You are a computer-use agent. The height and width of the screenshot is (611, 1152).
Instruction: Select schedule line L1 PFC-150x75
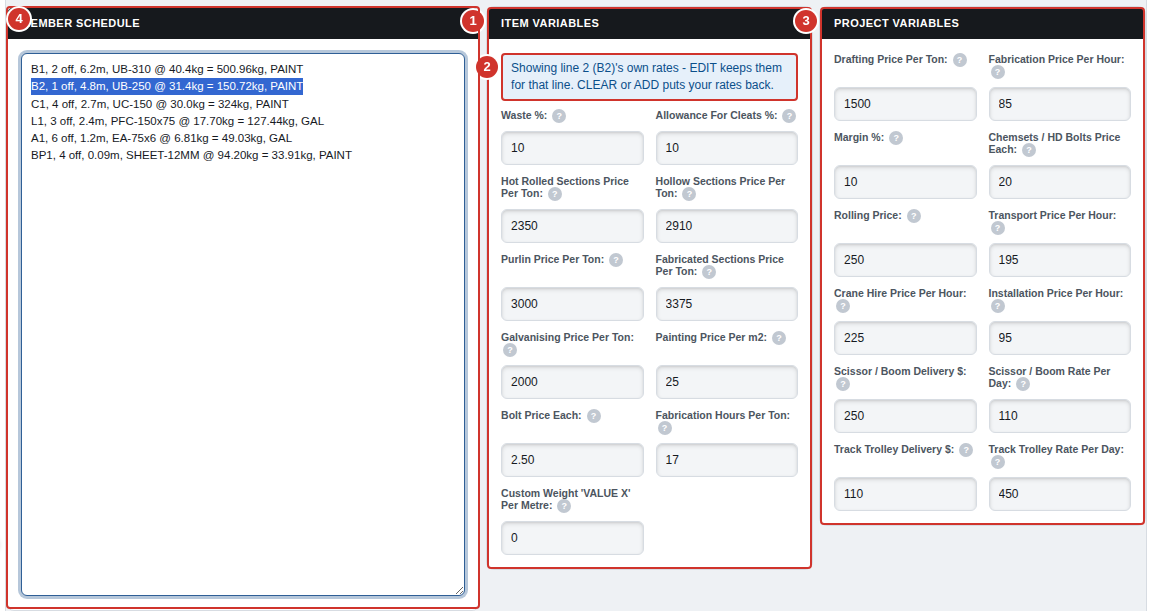point(177,121)
